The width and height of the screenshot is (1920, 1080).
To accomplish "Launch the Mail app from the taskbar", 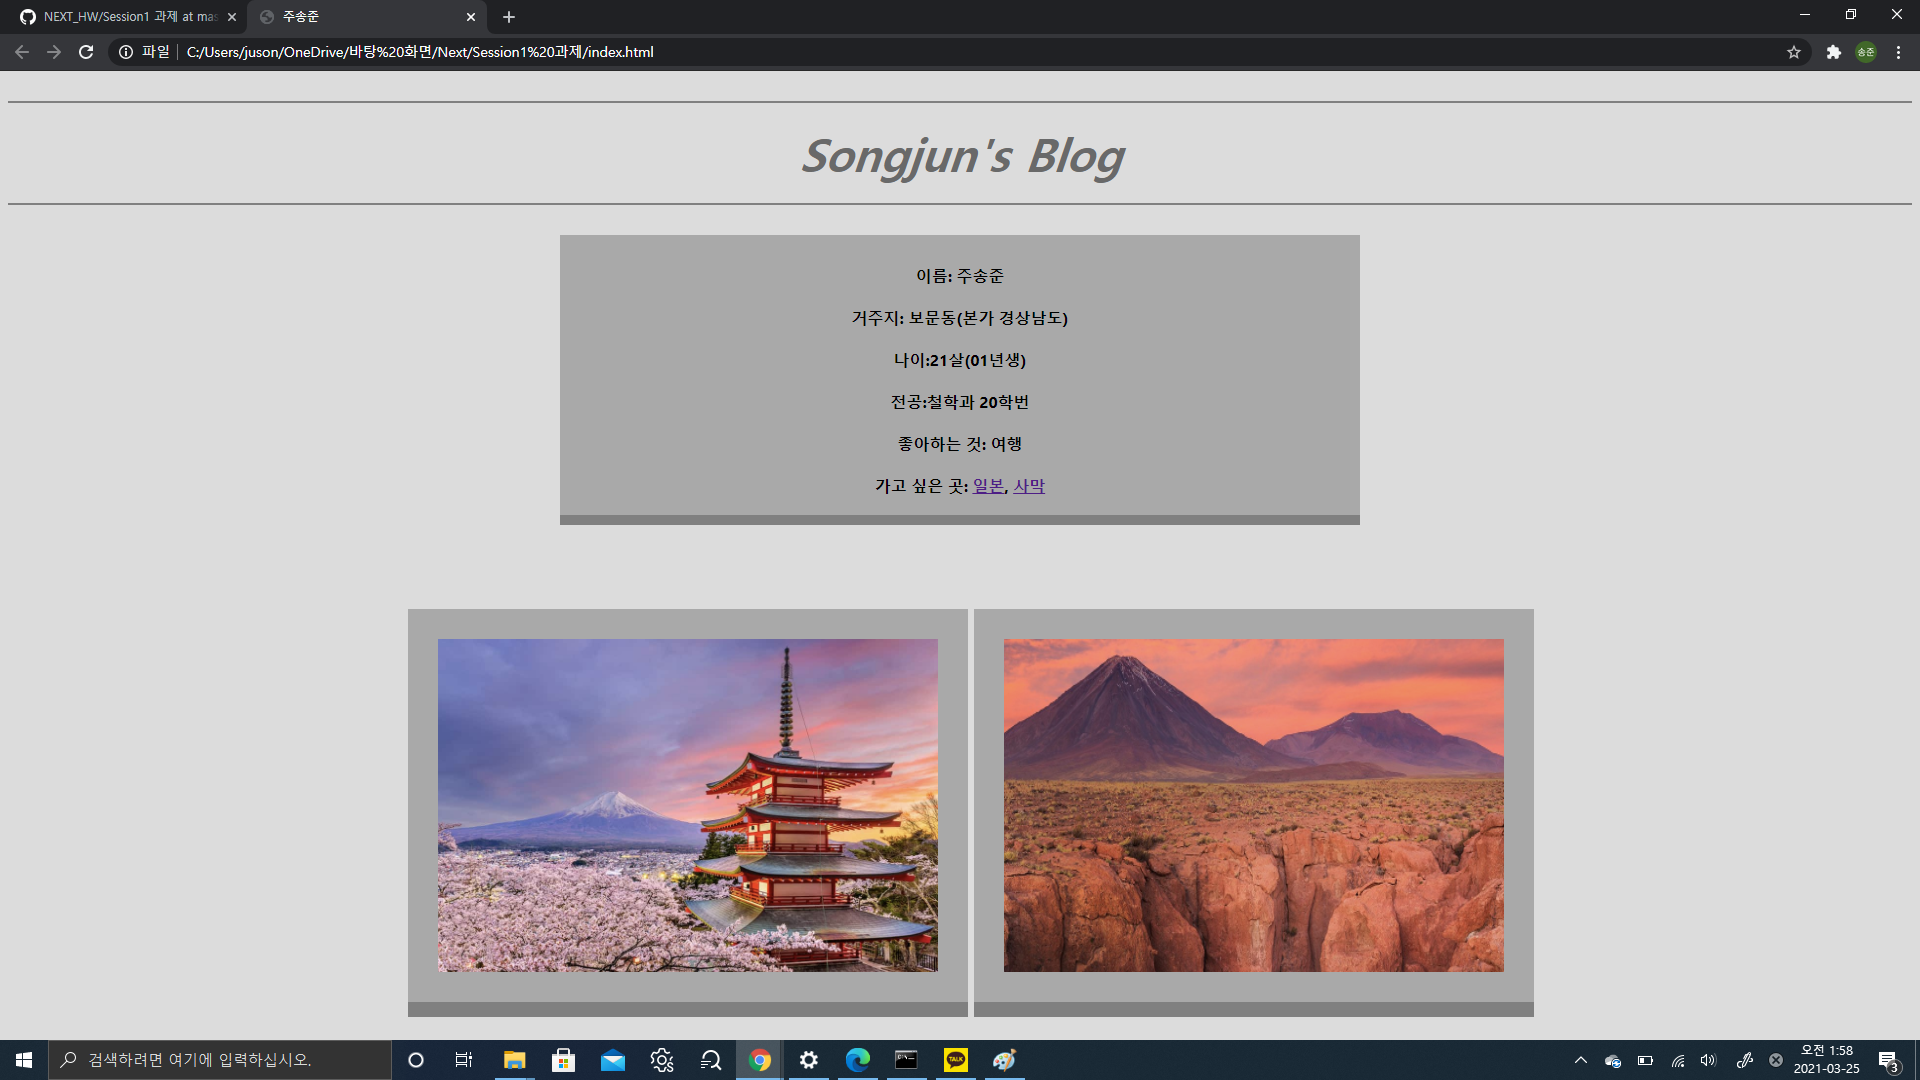I will [x=612, y=1060].
